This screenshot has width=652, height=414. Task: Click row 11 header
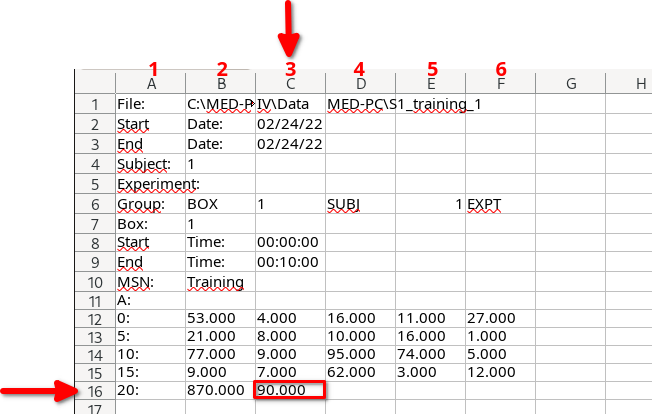point(95,301)
